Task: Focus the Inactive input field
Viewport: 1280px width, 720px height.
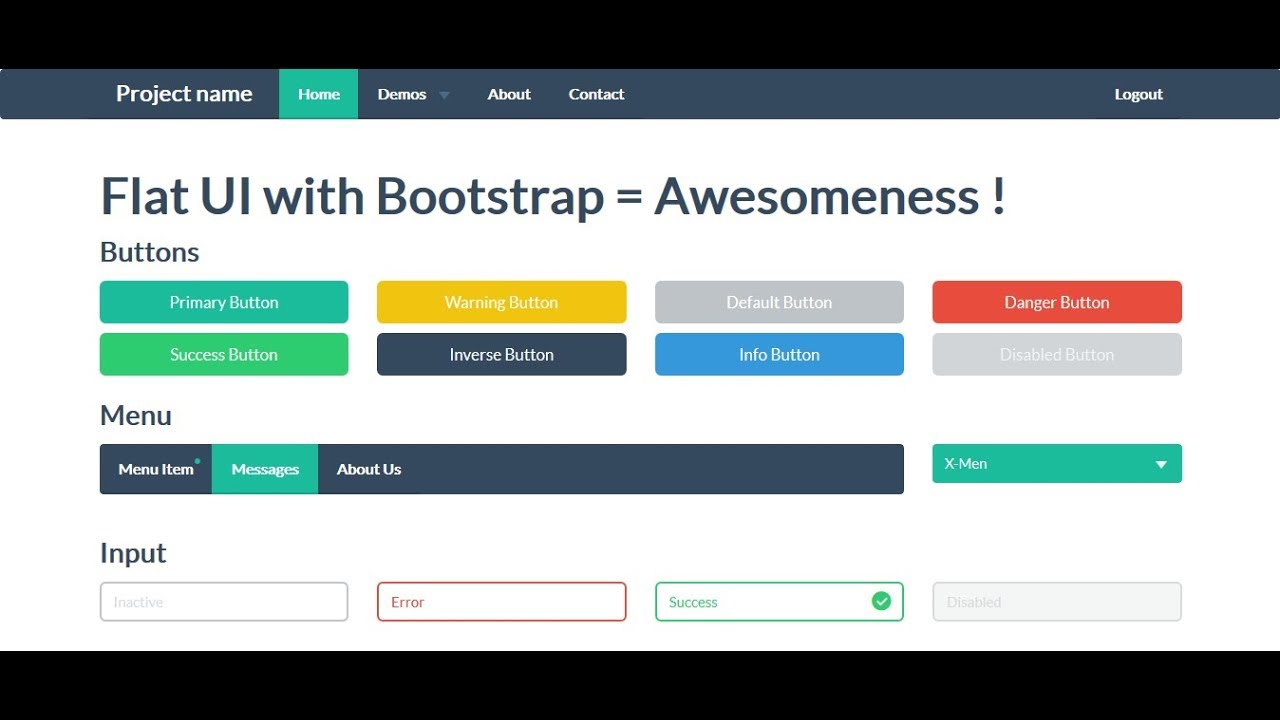Action: [x=224, y=602]
